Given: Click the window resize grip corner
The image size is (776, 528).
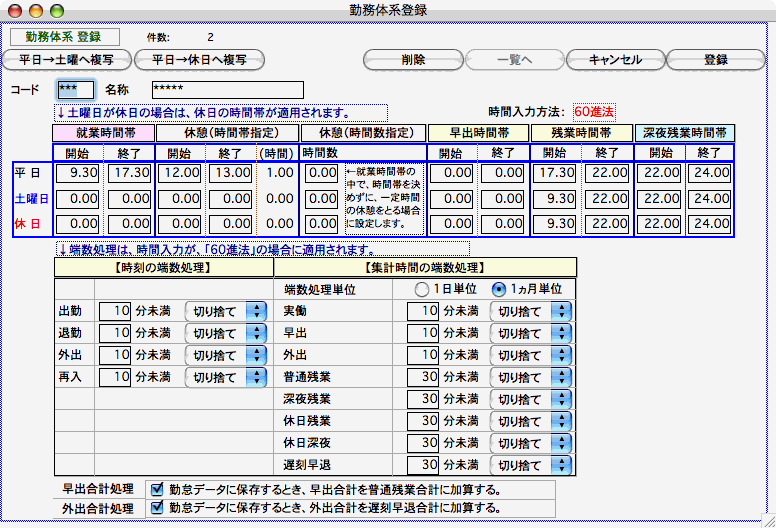Looking at the screenshot, I should pyautogui.click(x=769, y=521).
